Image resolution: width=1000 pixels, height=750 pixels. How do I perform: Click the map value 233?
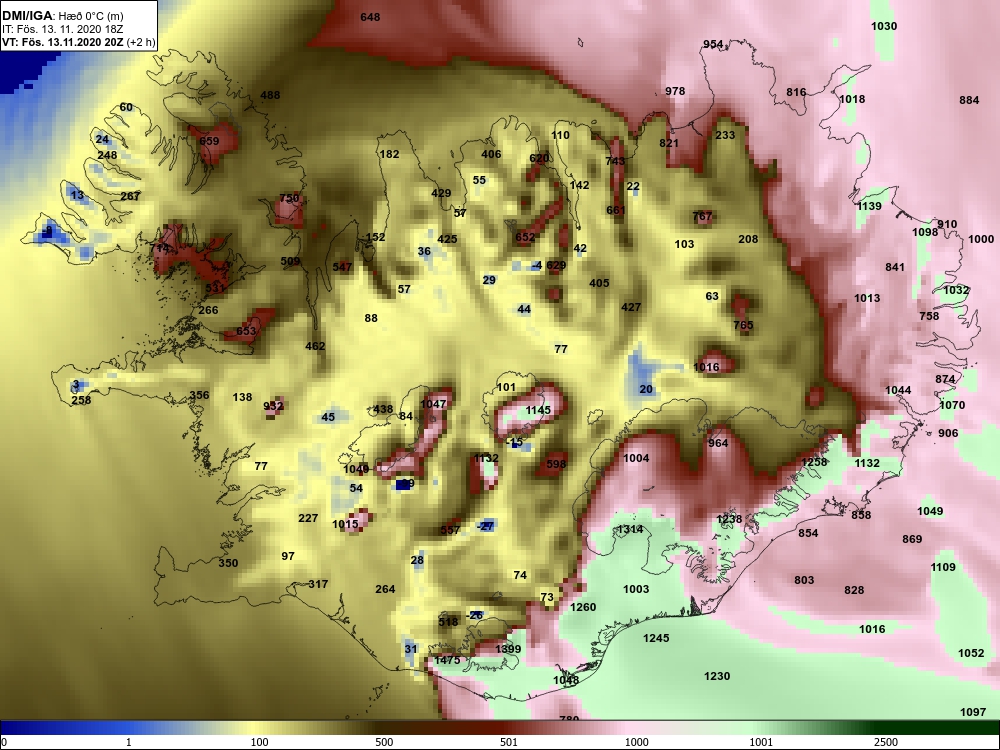(725, 135)
